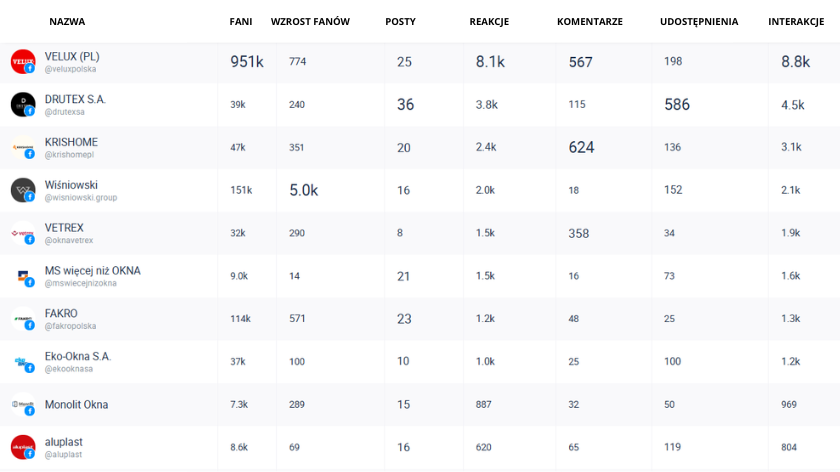Sort table by WZROST FANÓW header
Image resolution: width=840 pixels, height=472 pixels.
[310, 21]
